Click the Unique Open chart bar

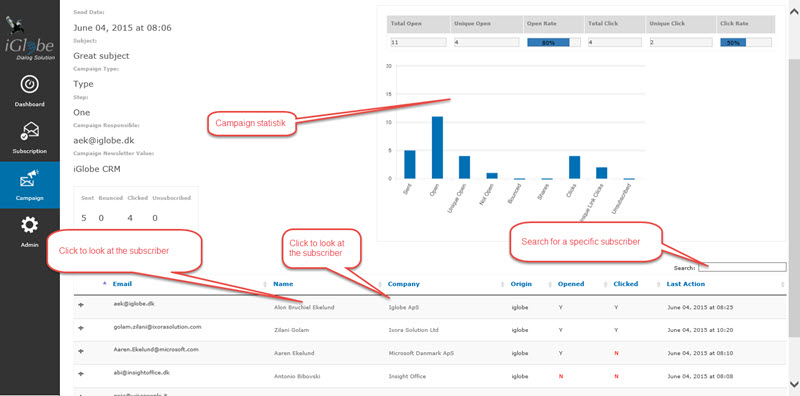coord(464,167)
